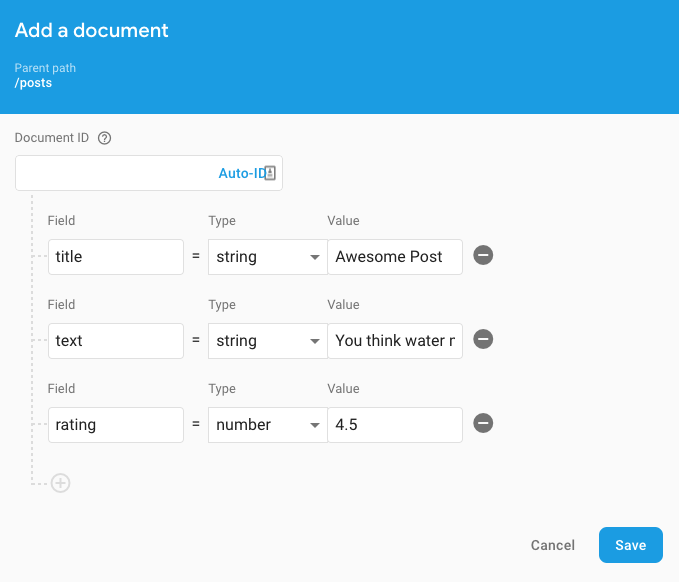Click the 'Awesome Post' value field
This screenshot has width=679, height=582.
click(395, 257)
